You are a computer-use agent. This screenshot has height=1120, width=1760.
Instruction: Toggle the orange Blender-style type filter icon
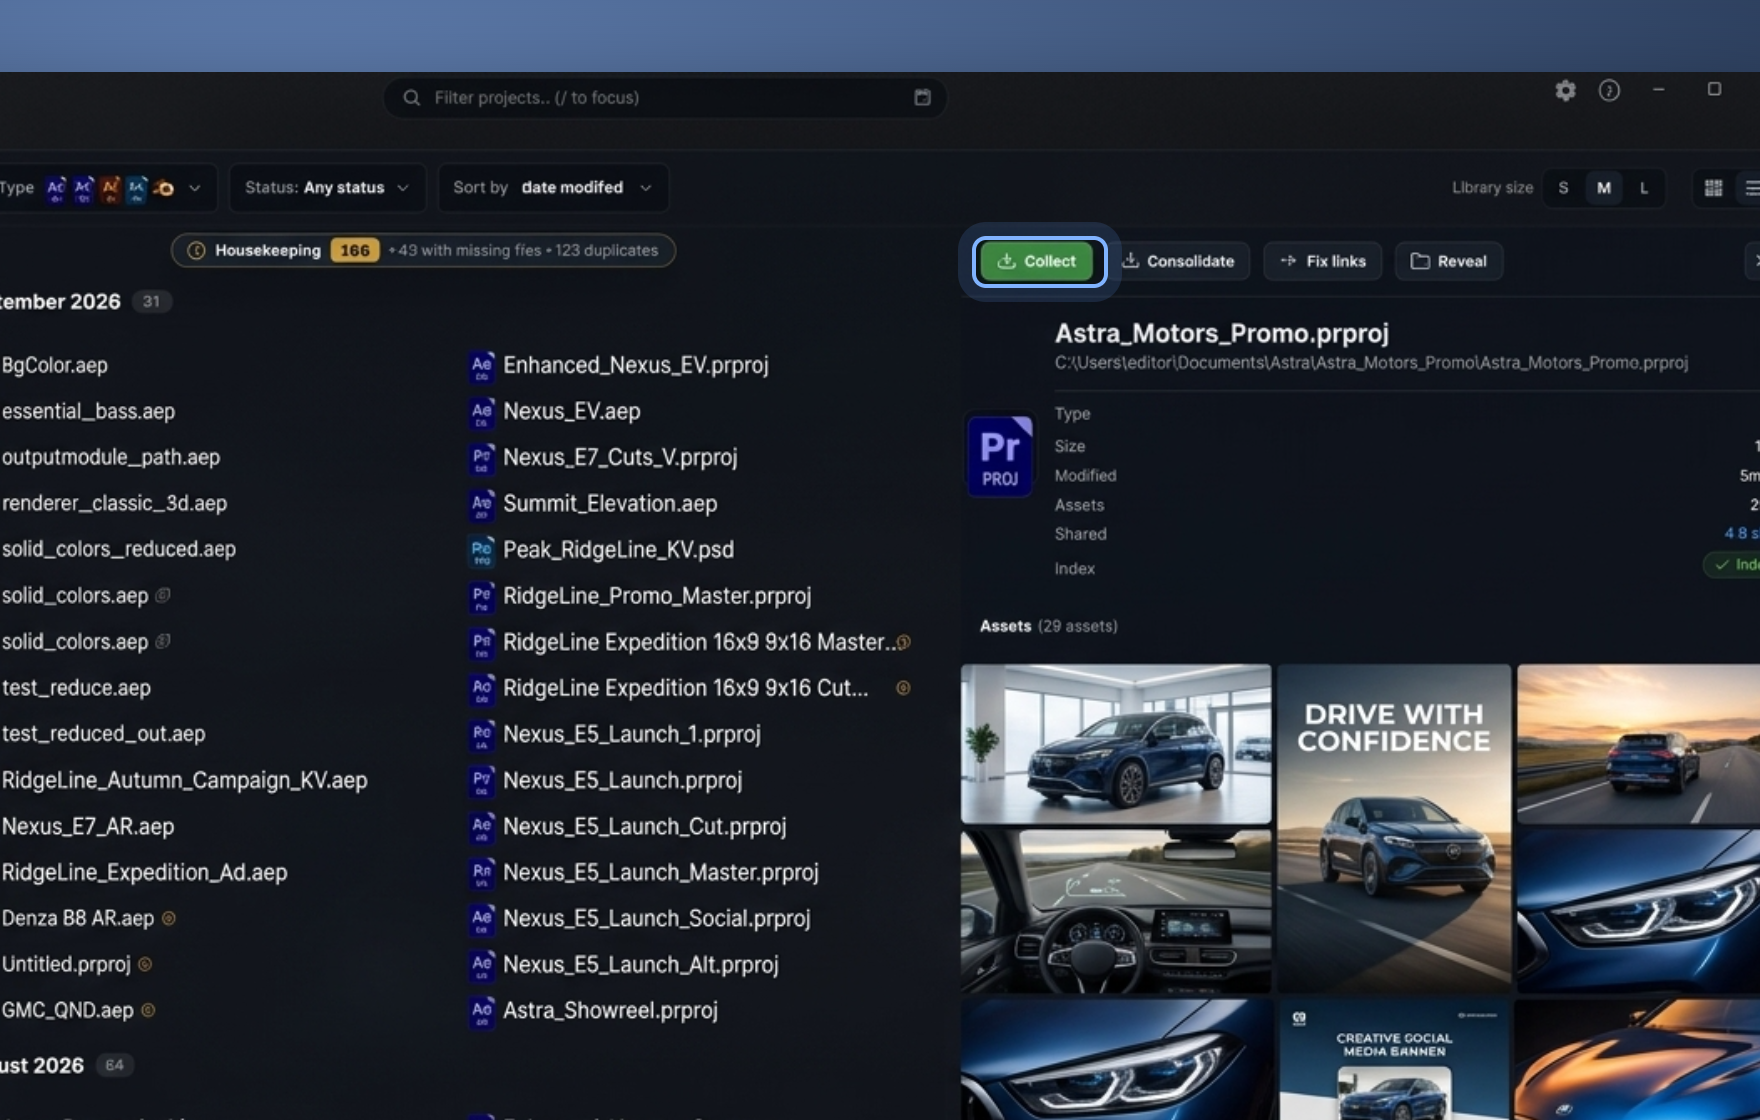(164, 188)
